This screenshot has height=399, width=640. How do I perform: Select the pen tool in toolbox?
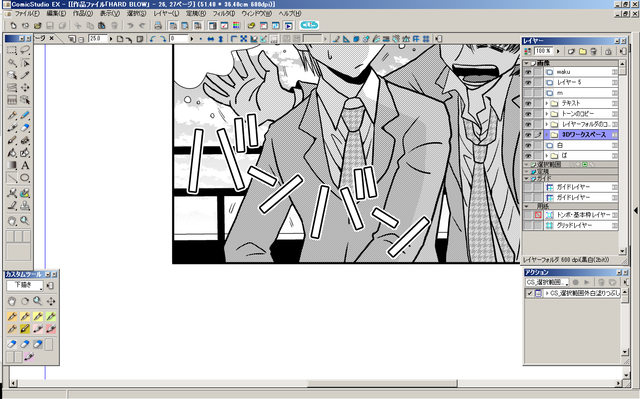pyautogui.click(x=12, y=115)
